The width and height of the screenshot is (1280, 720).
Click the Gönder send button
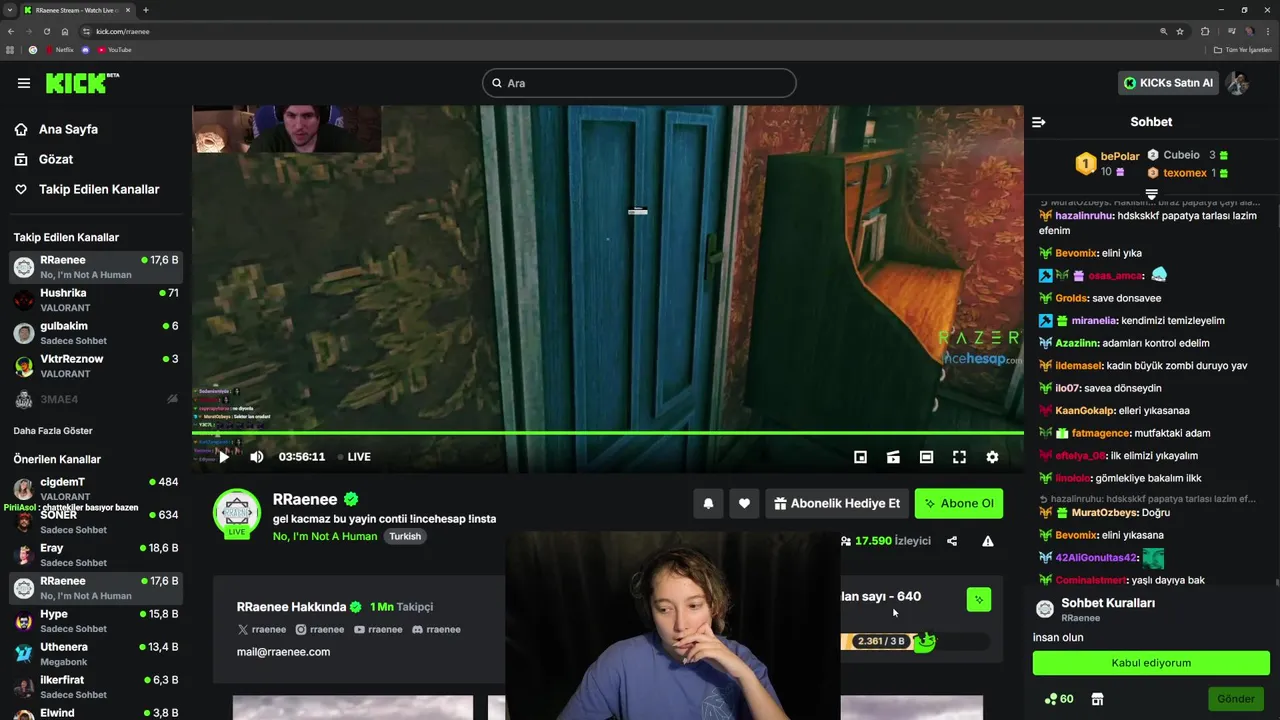(1236, 699)
